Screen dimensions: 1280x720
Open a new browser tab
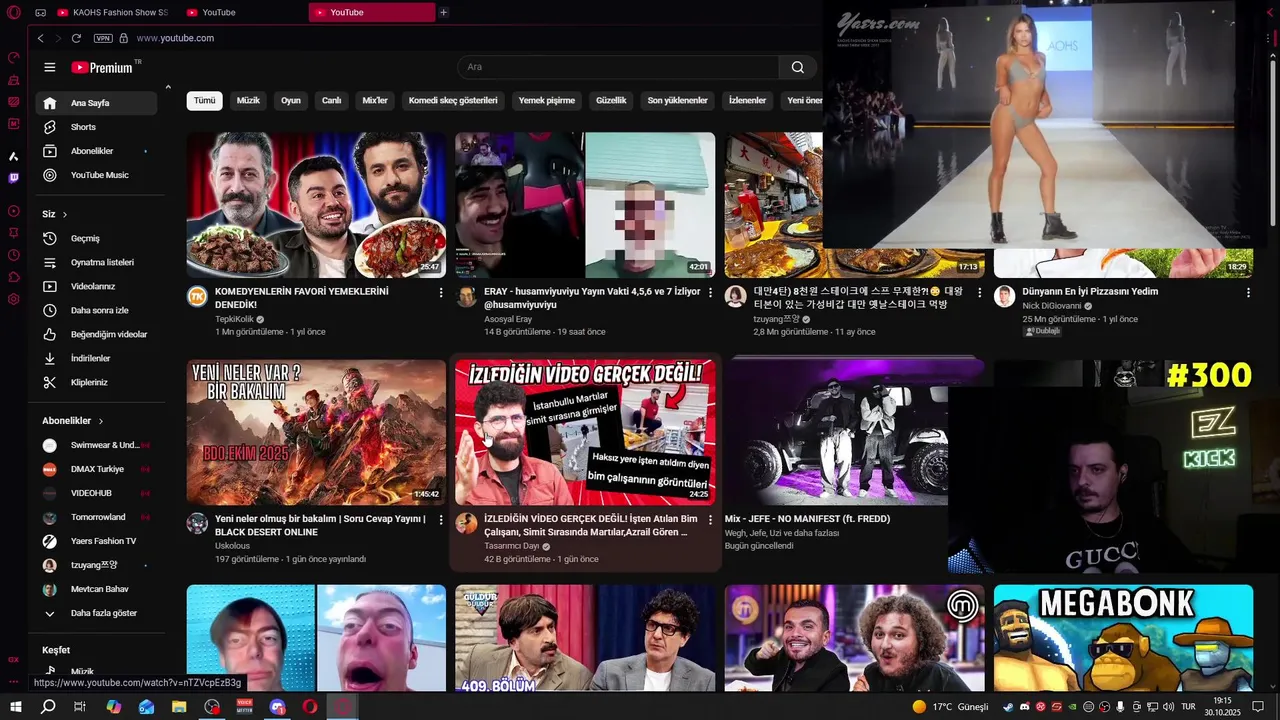click(444, 12)
